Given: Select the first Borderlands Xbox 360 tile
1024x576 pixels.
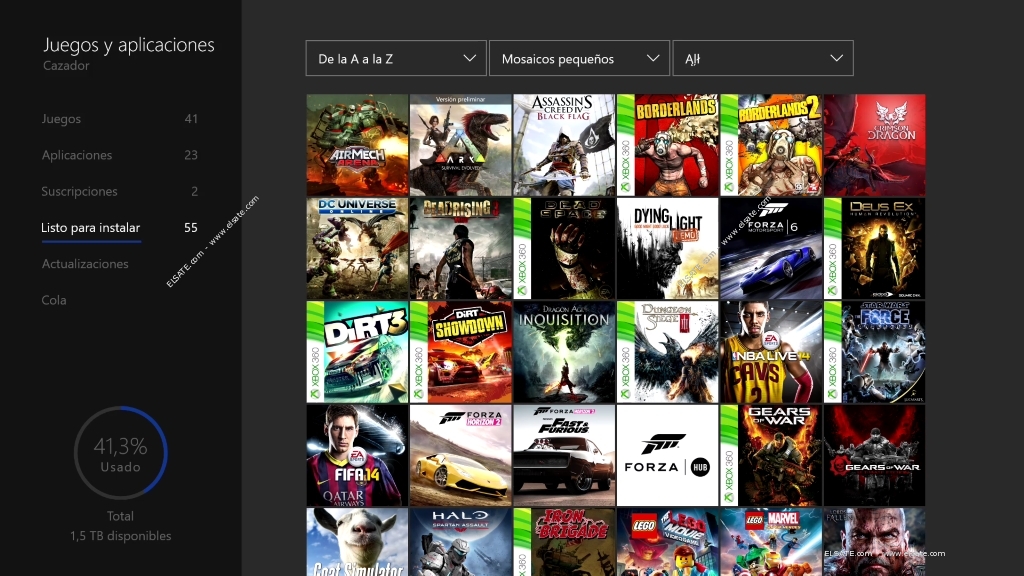Looking at the screenshot, I should point(667,145).
